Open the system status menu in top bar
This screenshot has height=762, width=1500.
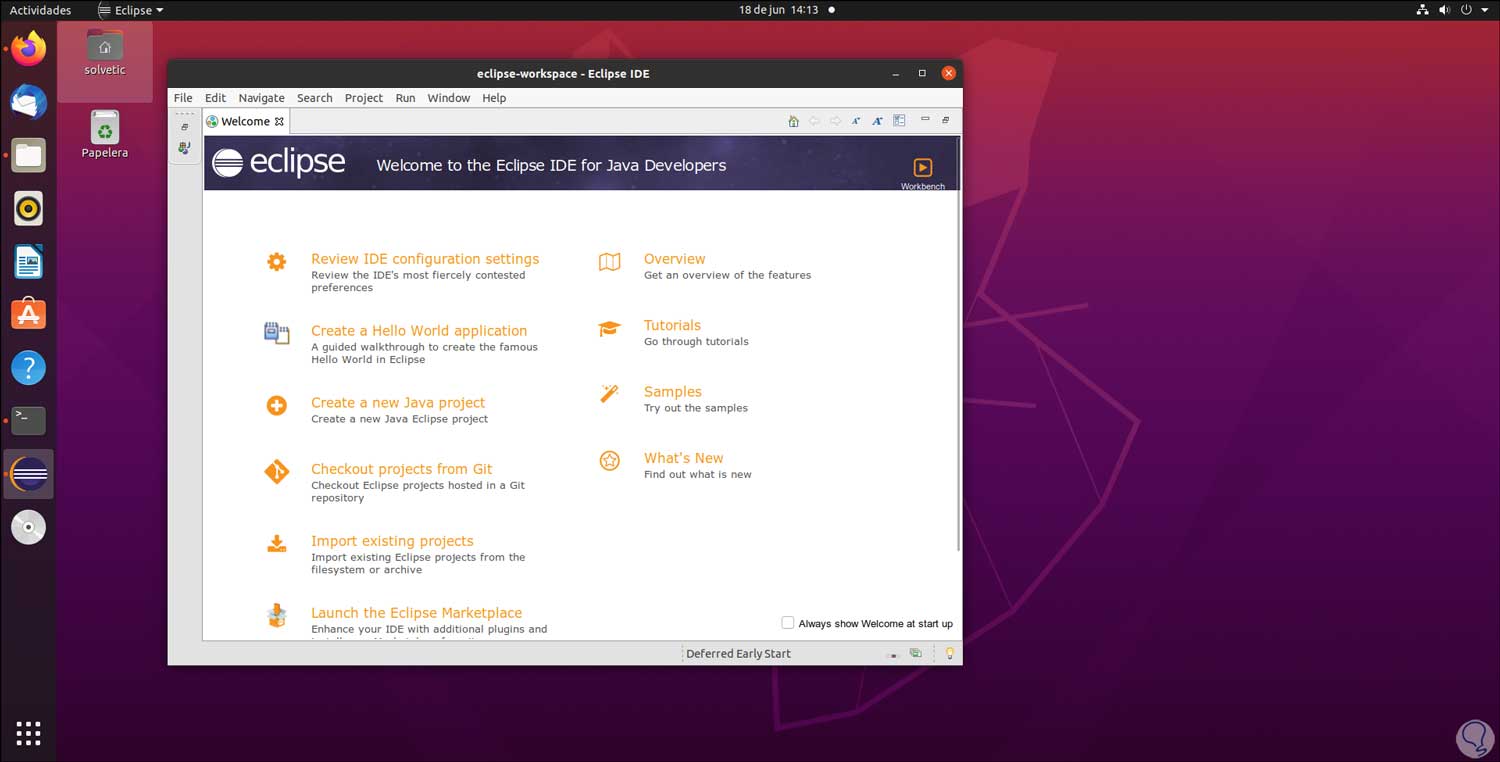point(1452,10)
